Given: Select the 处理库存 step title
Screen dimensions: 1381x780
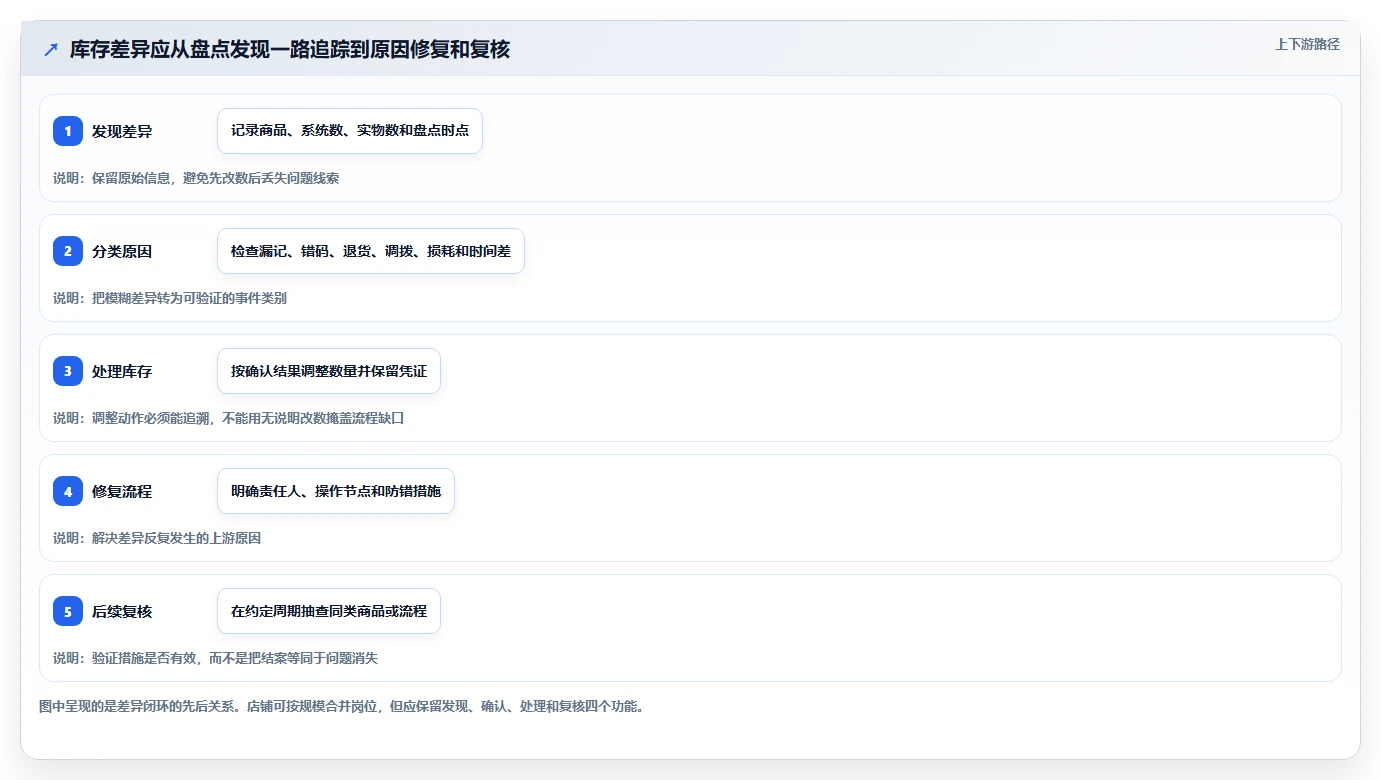Looking at the screenshot, I should pyautogui.click(x=122, y=371).
